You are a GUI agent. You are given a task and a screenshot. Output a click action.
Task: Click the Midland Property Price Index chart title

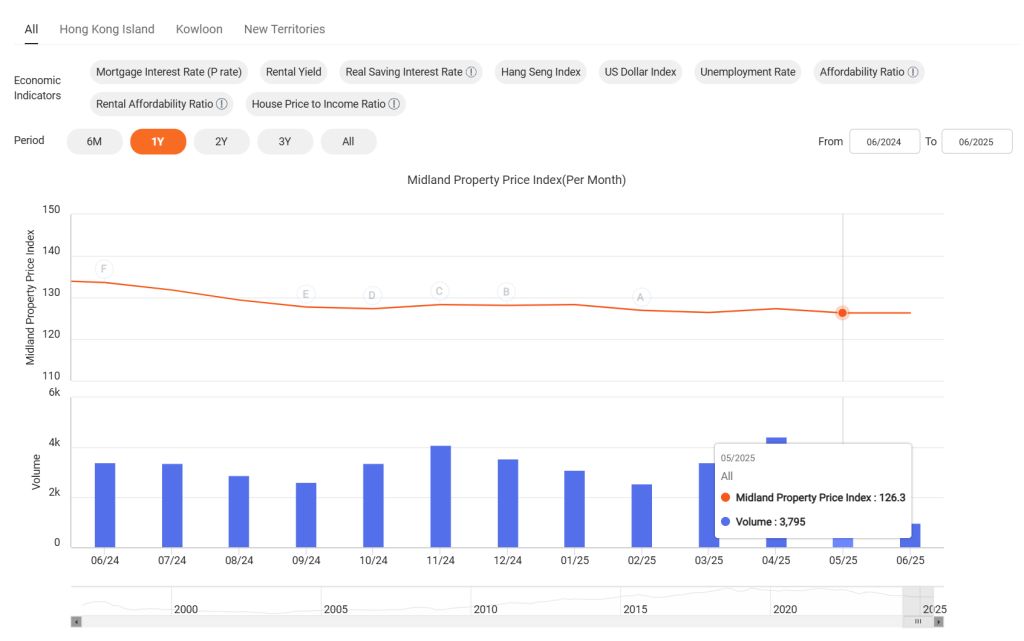(x=517, y=180)
